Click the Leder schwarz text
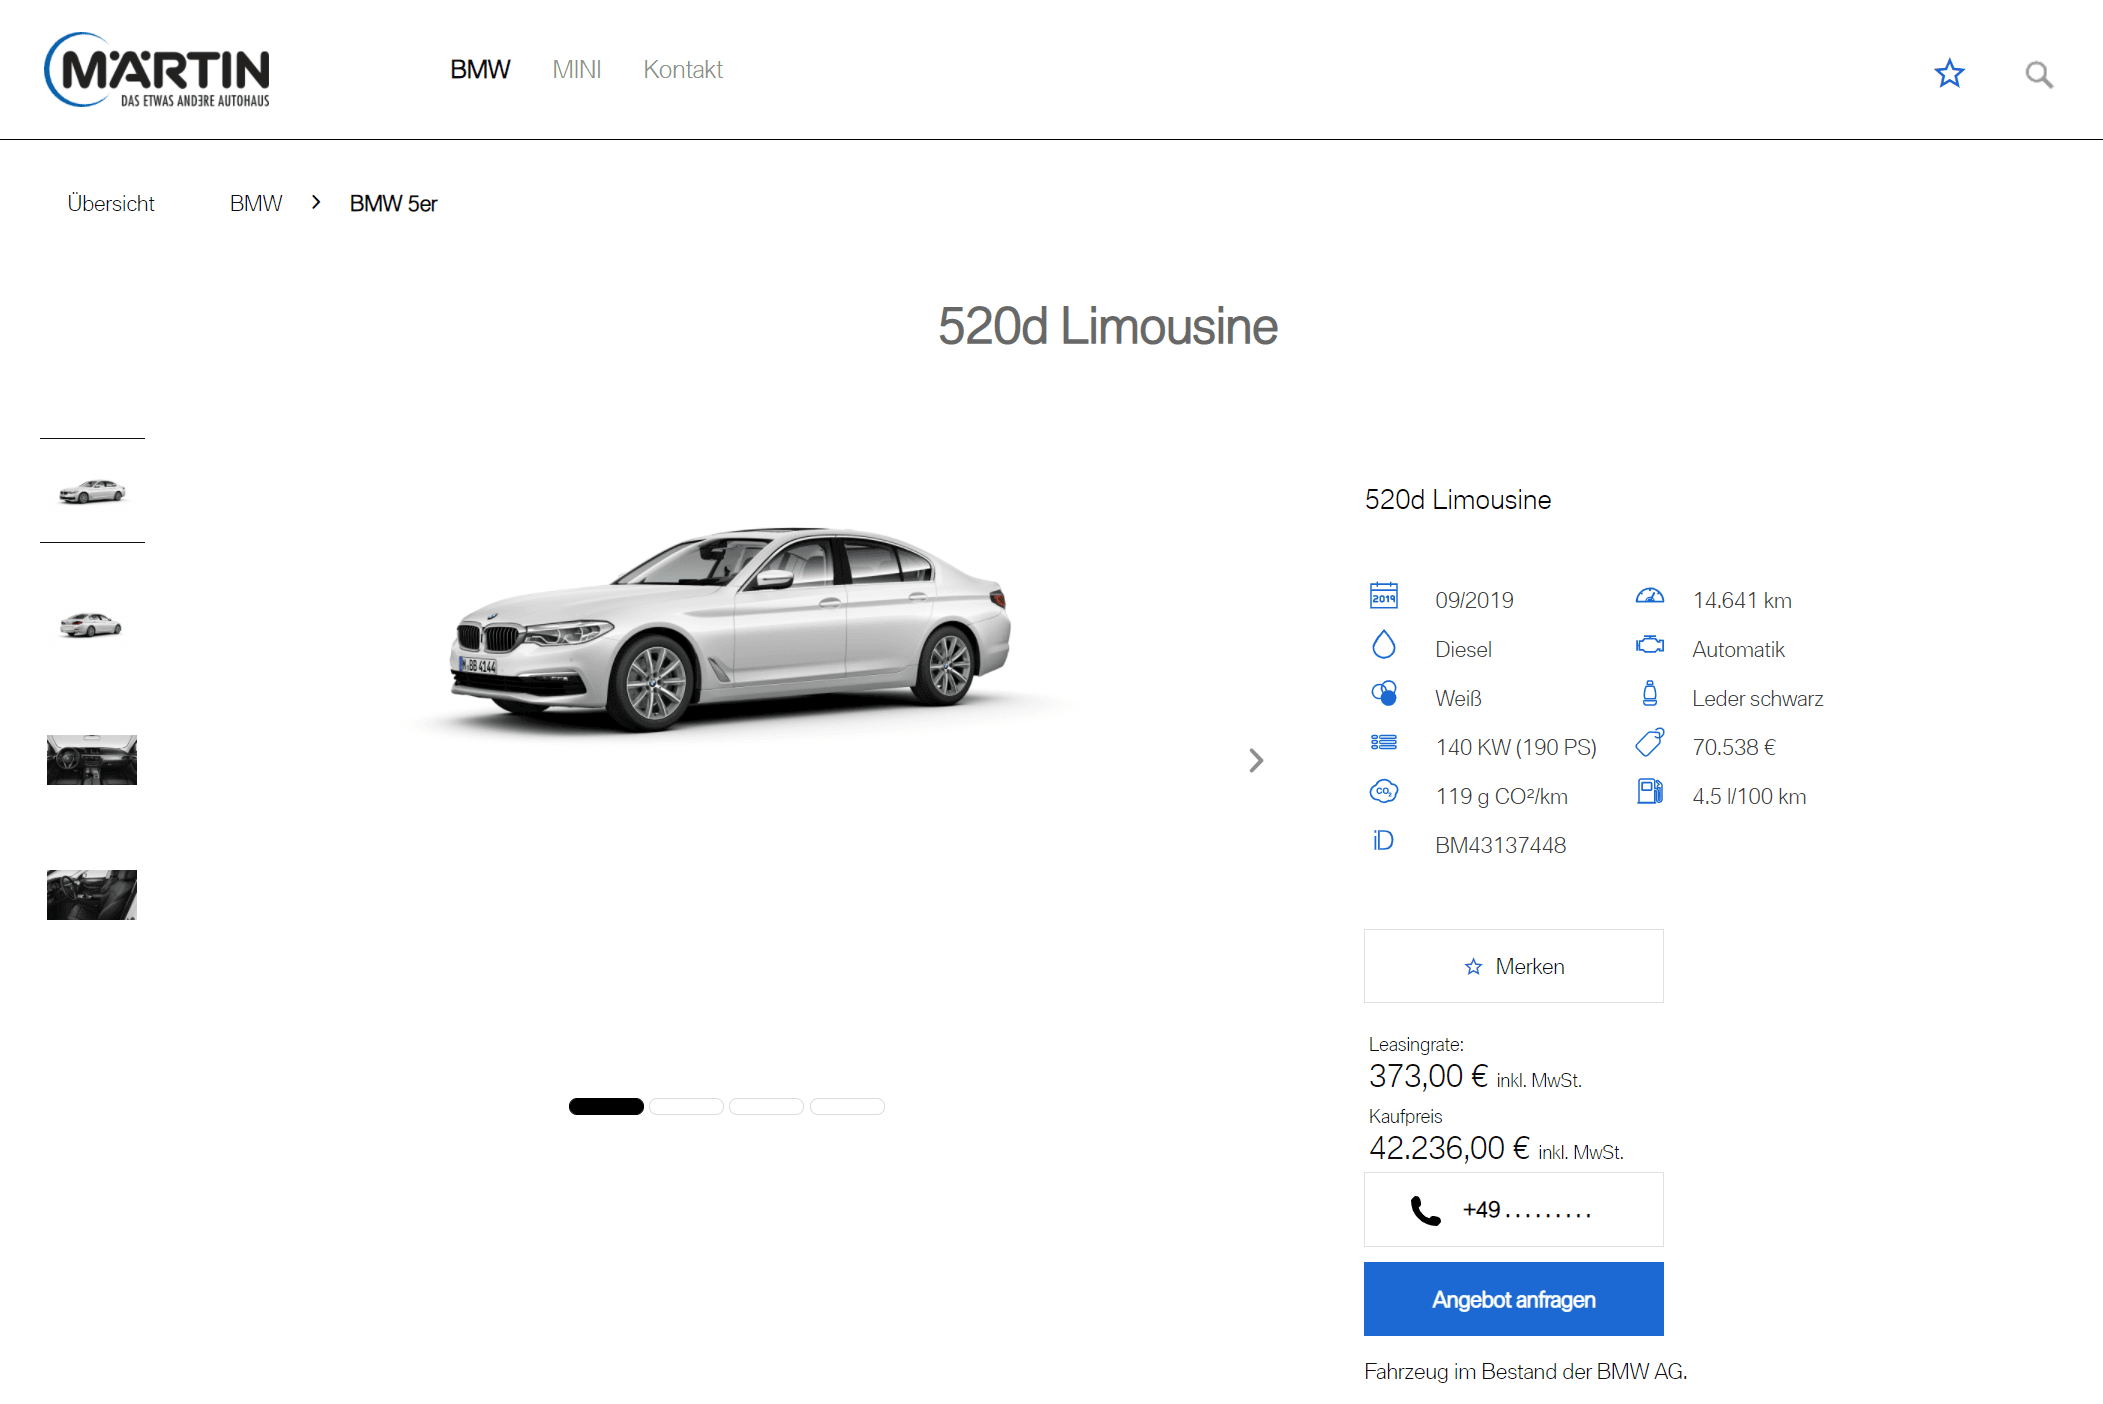 pyautogui.click(x=1757, y=698)
